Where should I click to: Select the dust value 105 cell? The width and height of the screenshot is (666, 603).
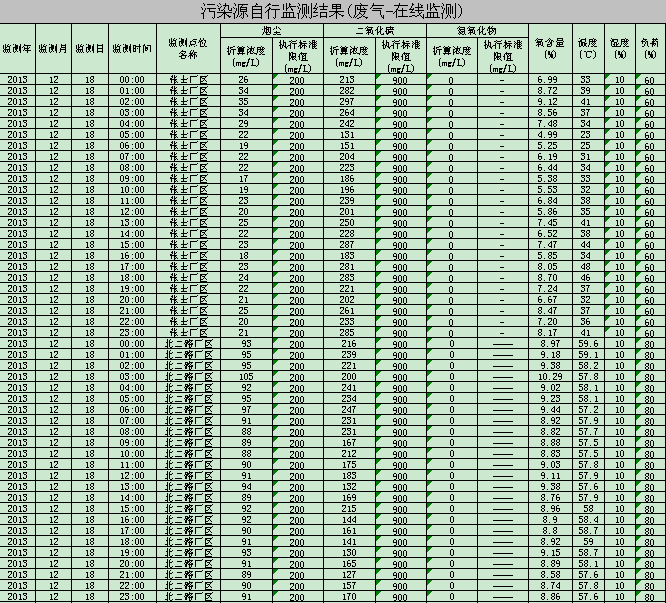coord(246,377)
